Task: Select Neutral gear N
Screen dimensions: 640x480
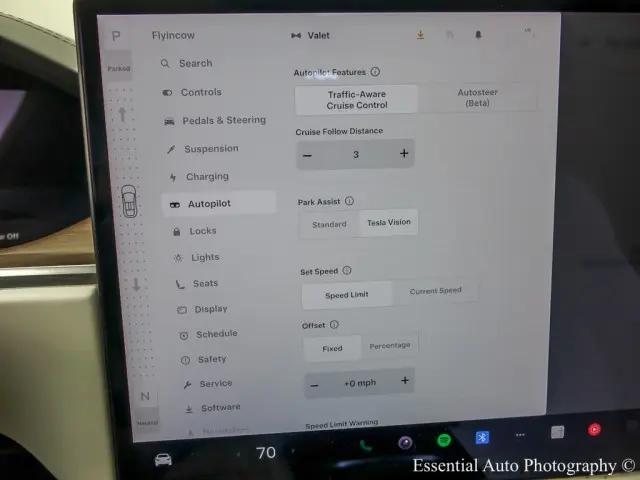Action: (x=145, y=396)
